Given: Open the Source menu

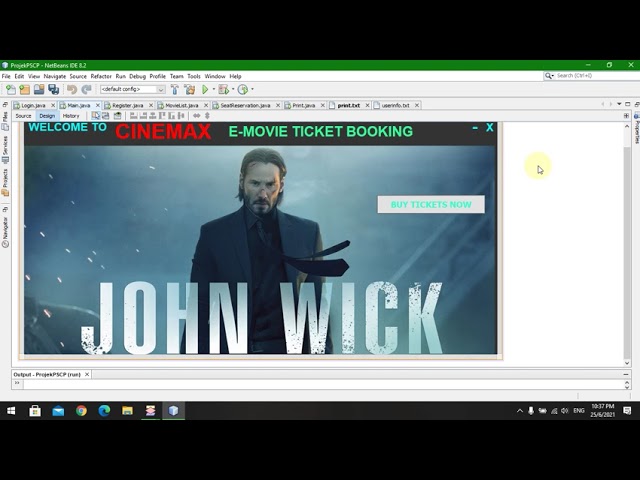Looking at the screenshot, I should point(78,76).
